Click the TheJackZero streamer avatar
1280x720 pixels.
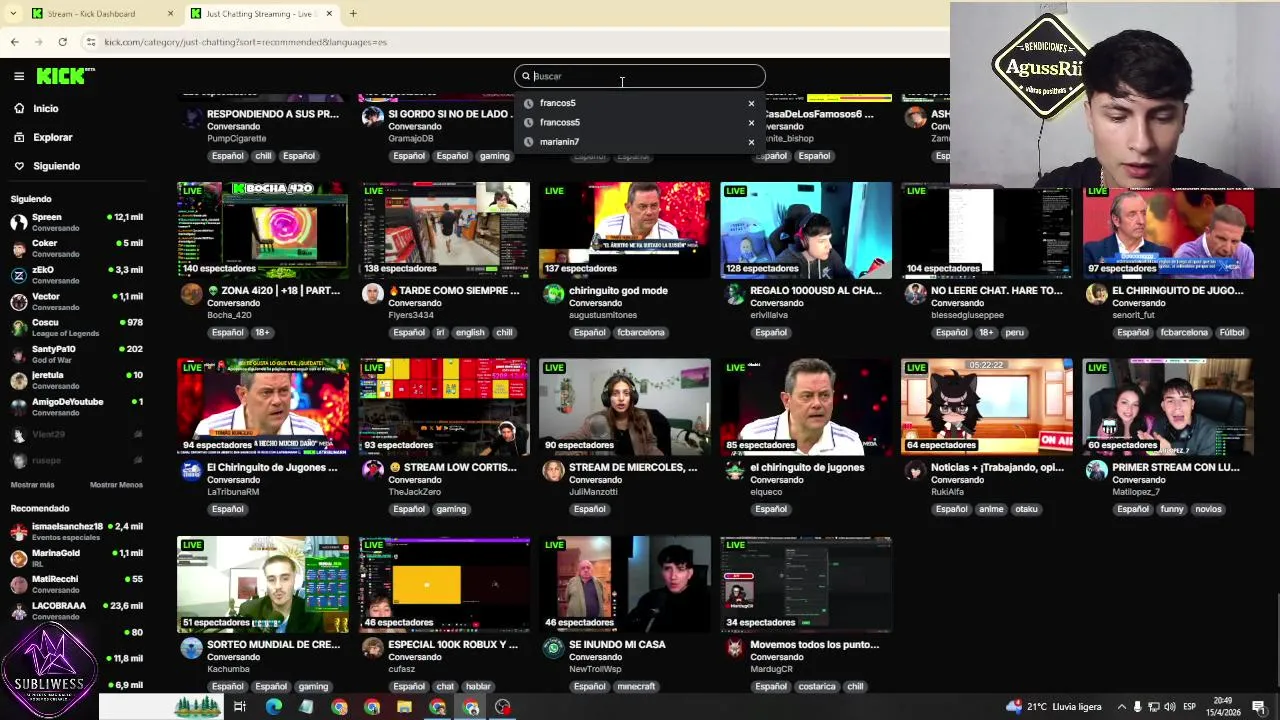(372, 471)
